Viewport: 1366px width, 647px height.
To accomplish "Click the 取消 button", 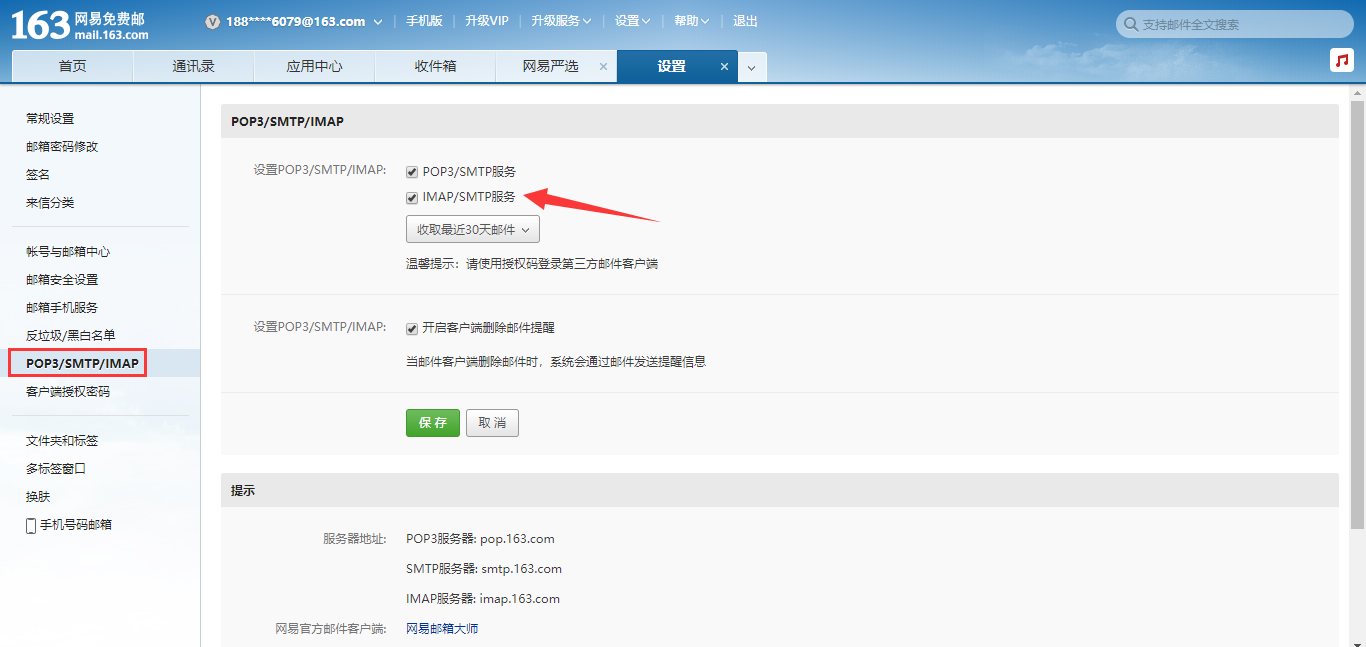I will point(492,423).
